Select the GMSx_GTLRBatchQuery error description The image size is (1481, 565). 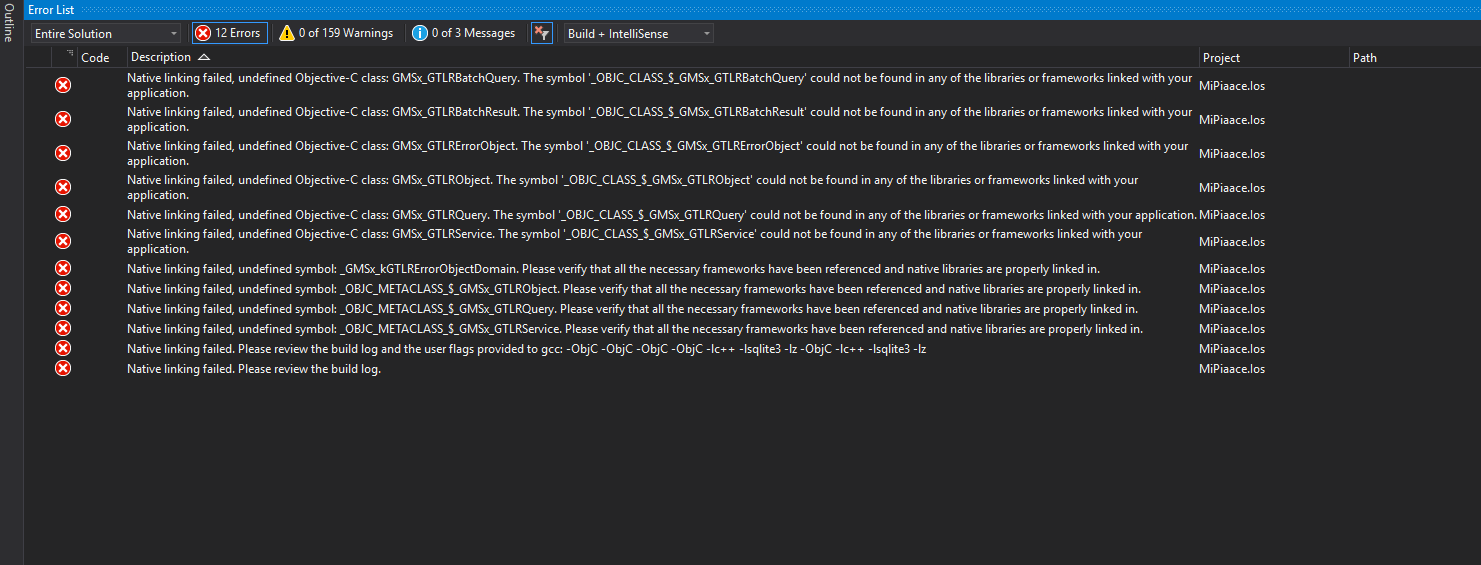(x=660, y=85)
